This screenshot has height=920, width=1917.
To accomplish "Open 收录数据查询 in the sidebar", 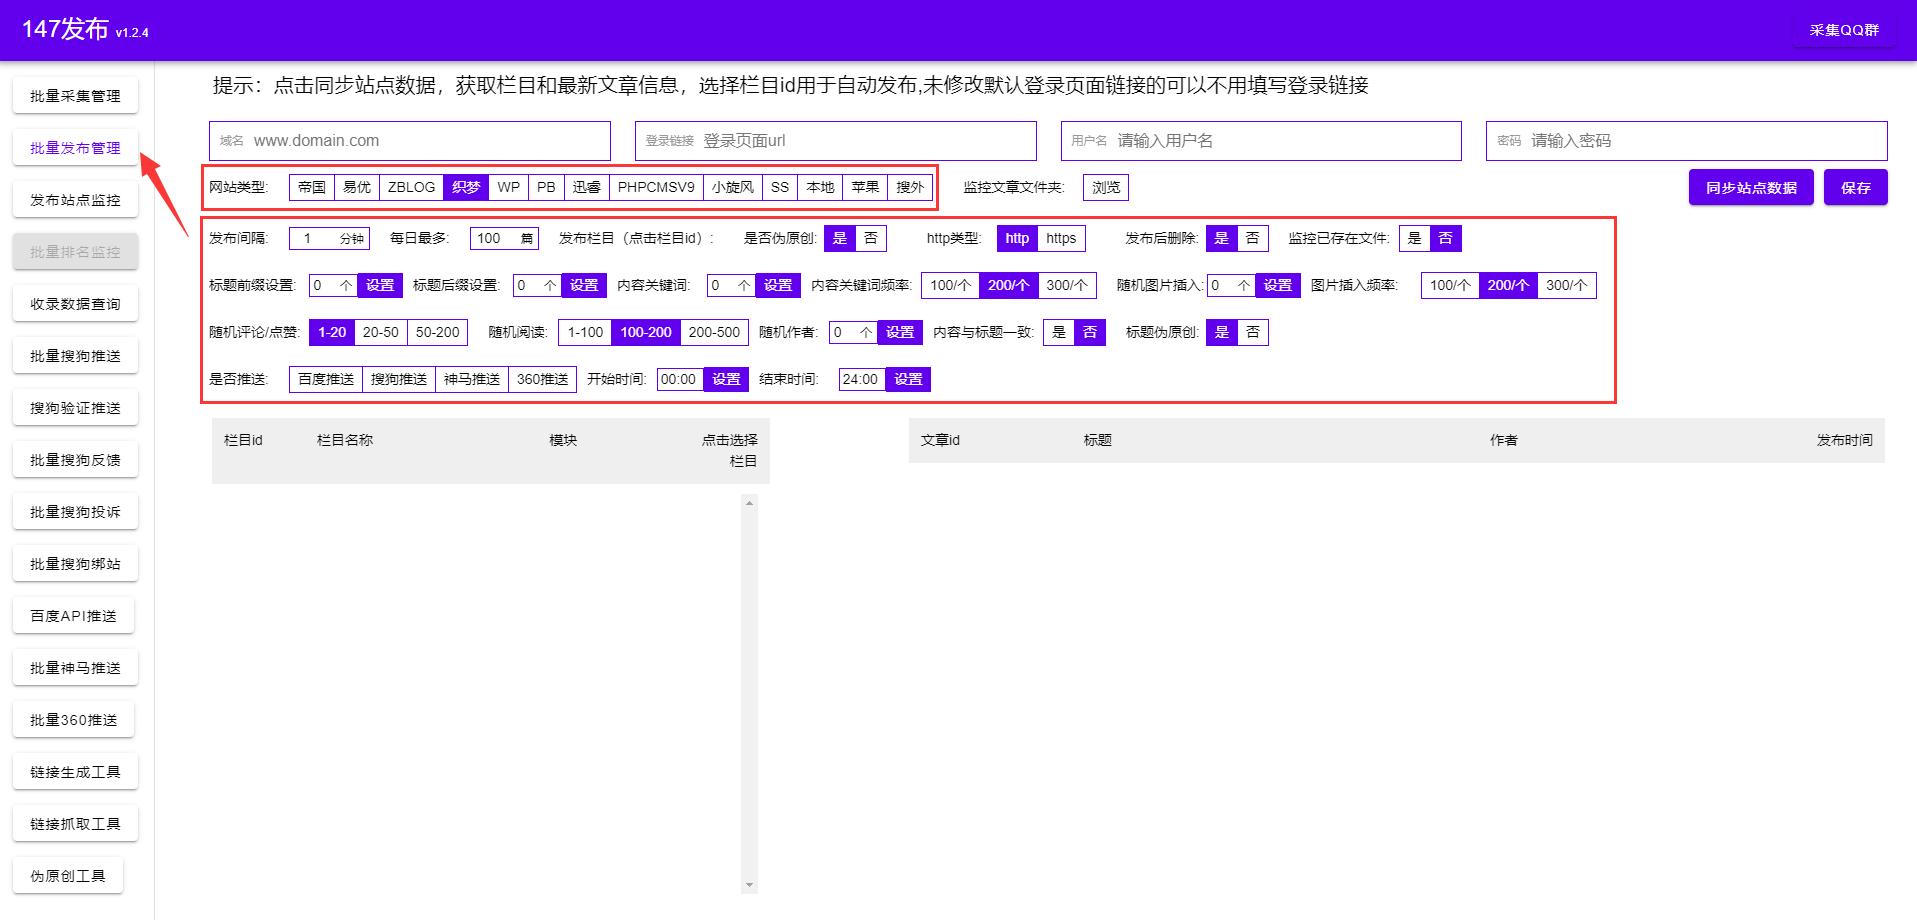I will click(x=74, y=303).
